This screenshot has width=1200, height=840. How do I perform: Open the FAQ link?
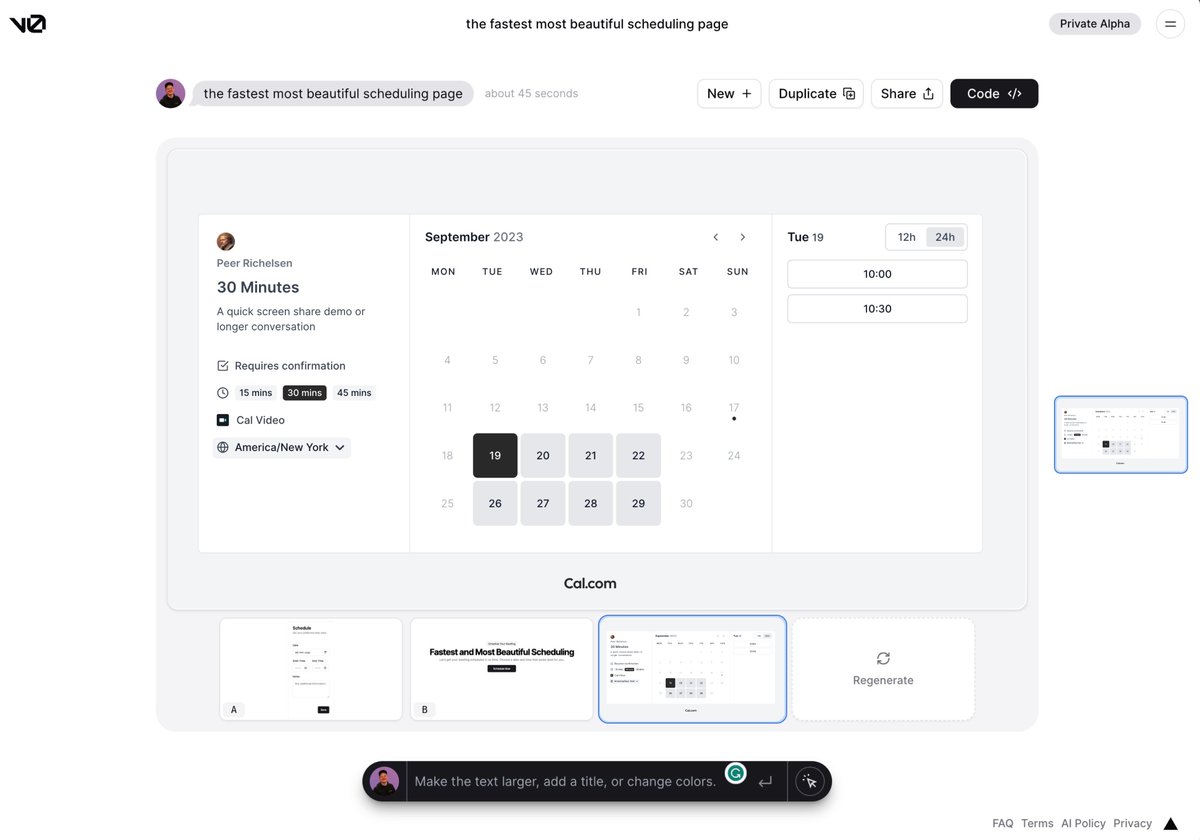pyautogui.click(x=1002, y=824)
